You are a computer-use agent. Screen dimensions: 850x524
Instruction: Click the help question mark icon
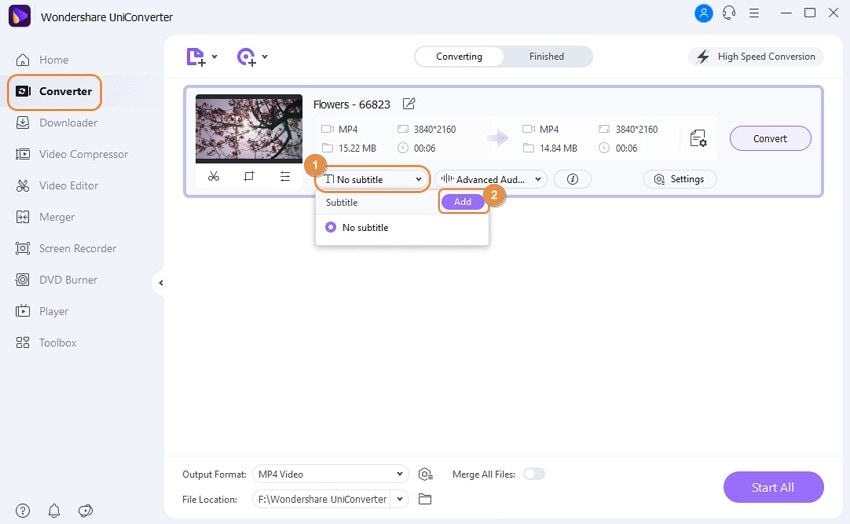(x=23, y=510)
